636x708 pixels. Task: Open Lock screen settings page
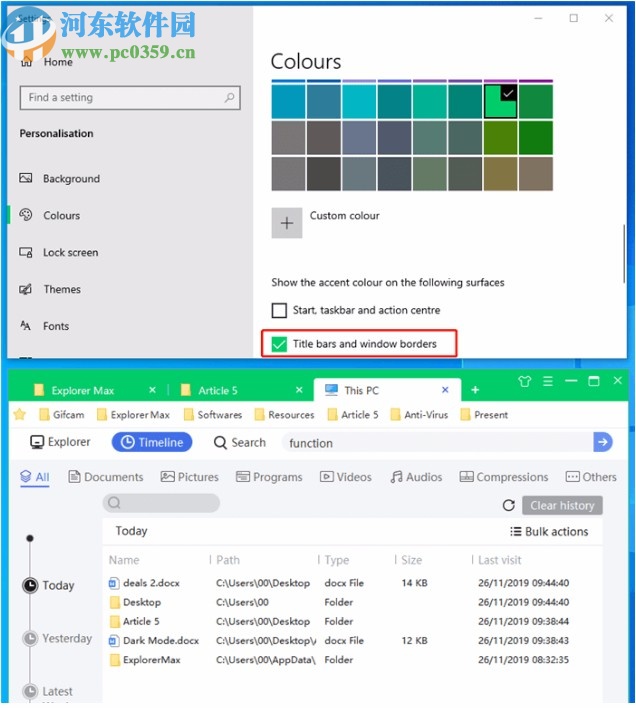click(x=70, y=253)
